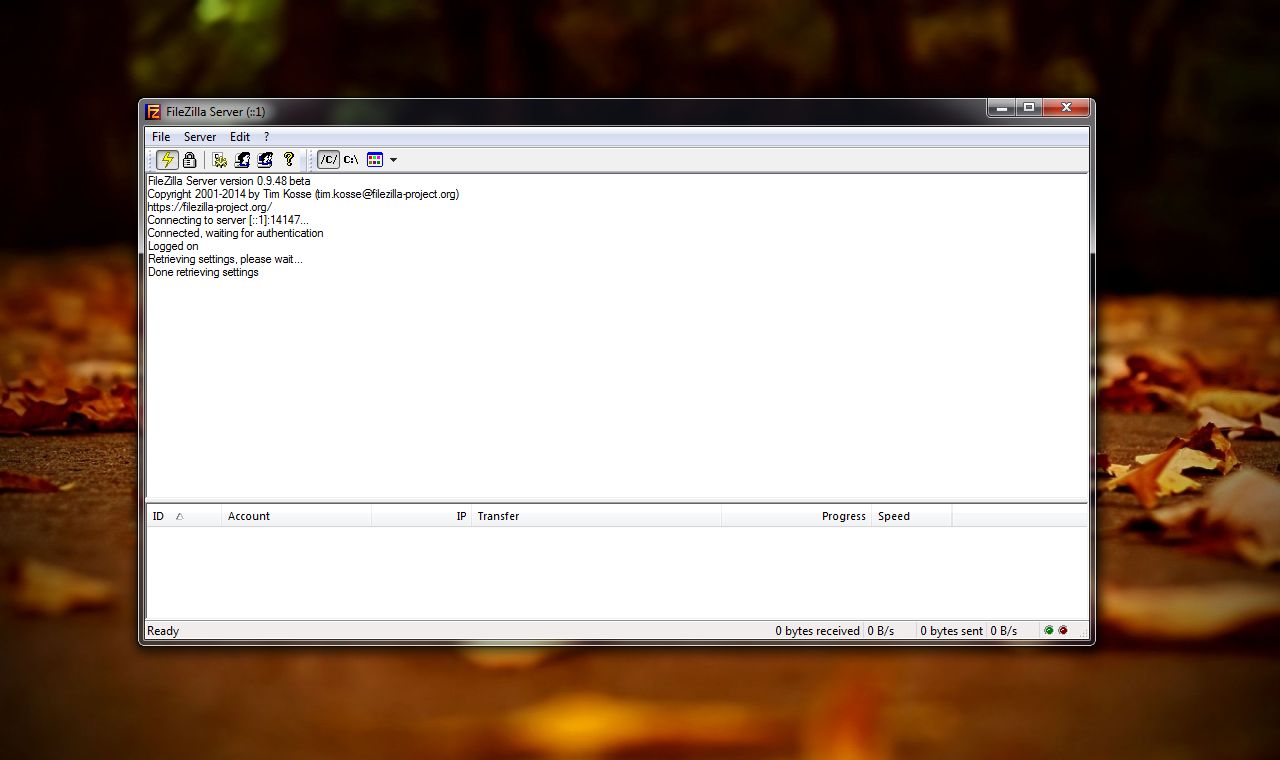Sort by Transfer column header
The height and width of the screenshot is (760, 1280).
(x=596, y=516)
